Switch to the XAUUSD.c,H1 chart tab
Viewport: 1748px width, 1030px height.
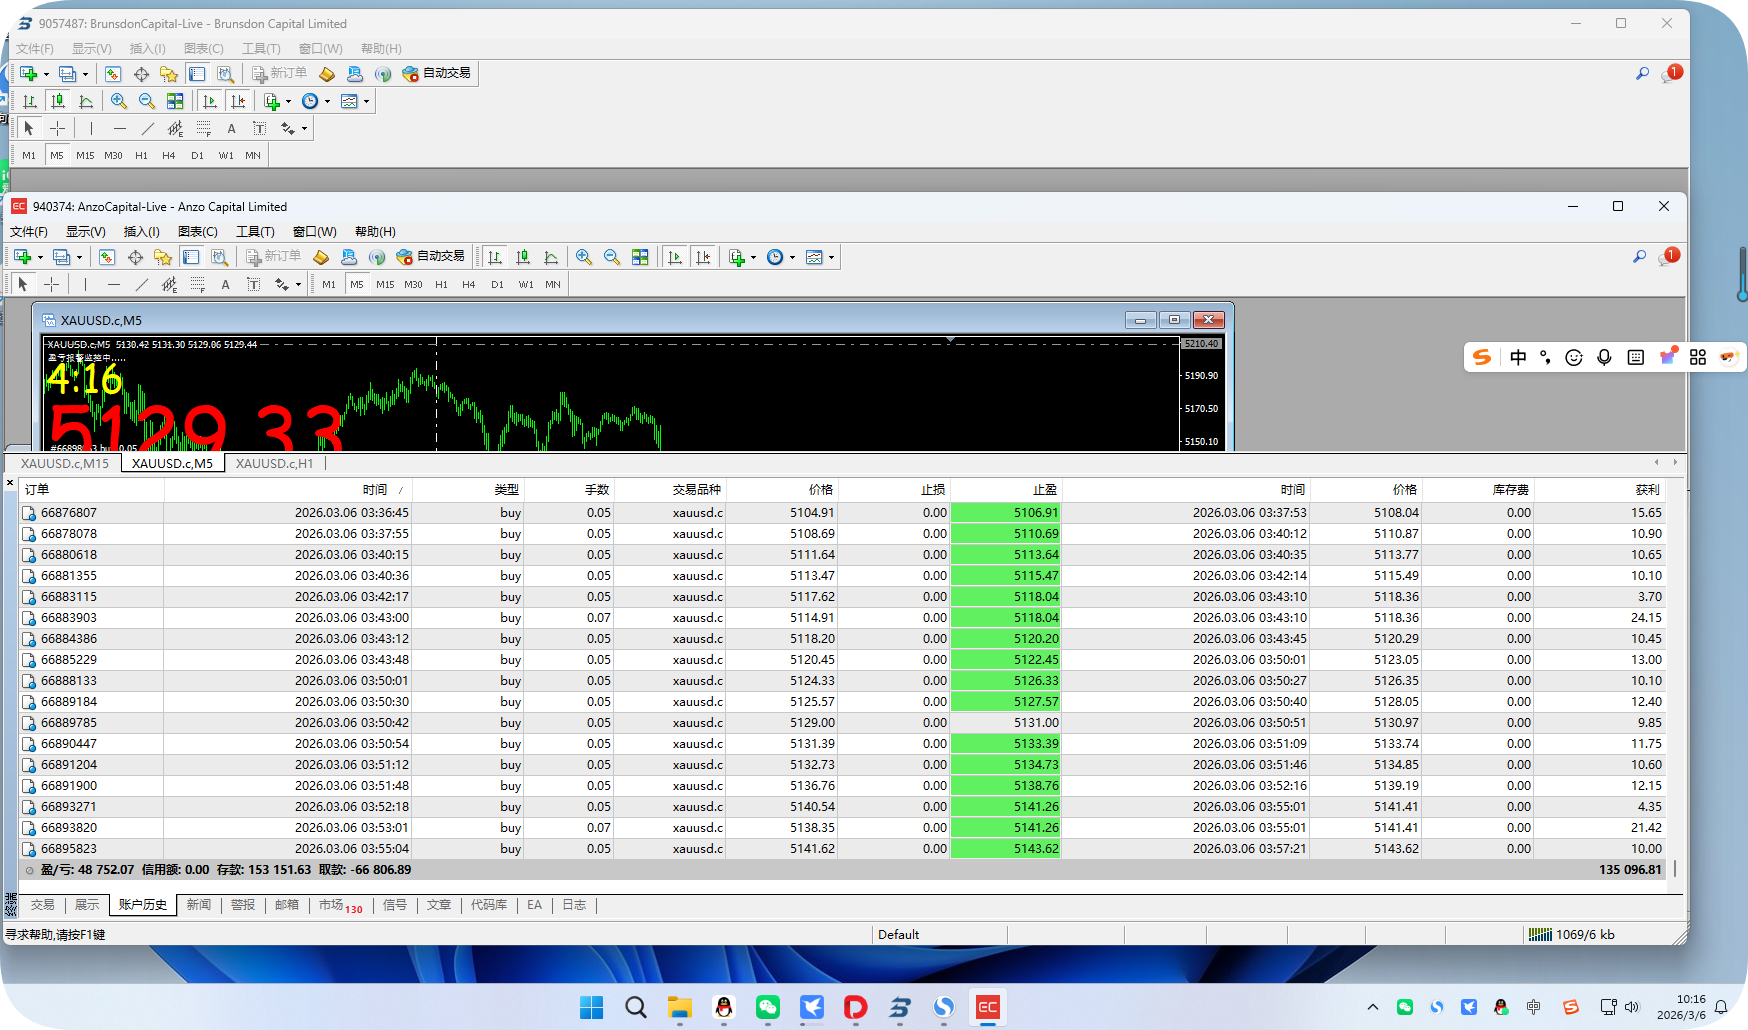click(x=274, y=463)
